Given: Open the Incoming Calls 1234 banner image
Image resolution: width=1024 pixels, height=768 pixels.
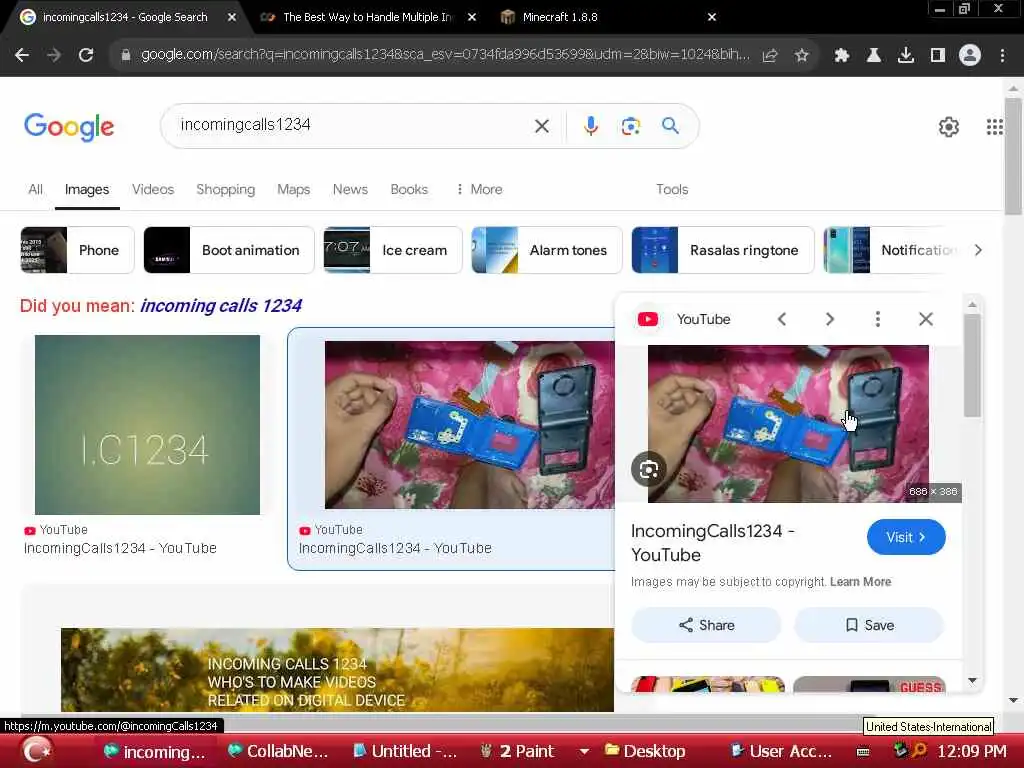Looking at the screenshot, I should [337, 669].
